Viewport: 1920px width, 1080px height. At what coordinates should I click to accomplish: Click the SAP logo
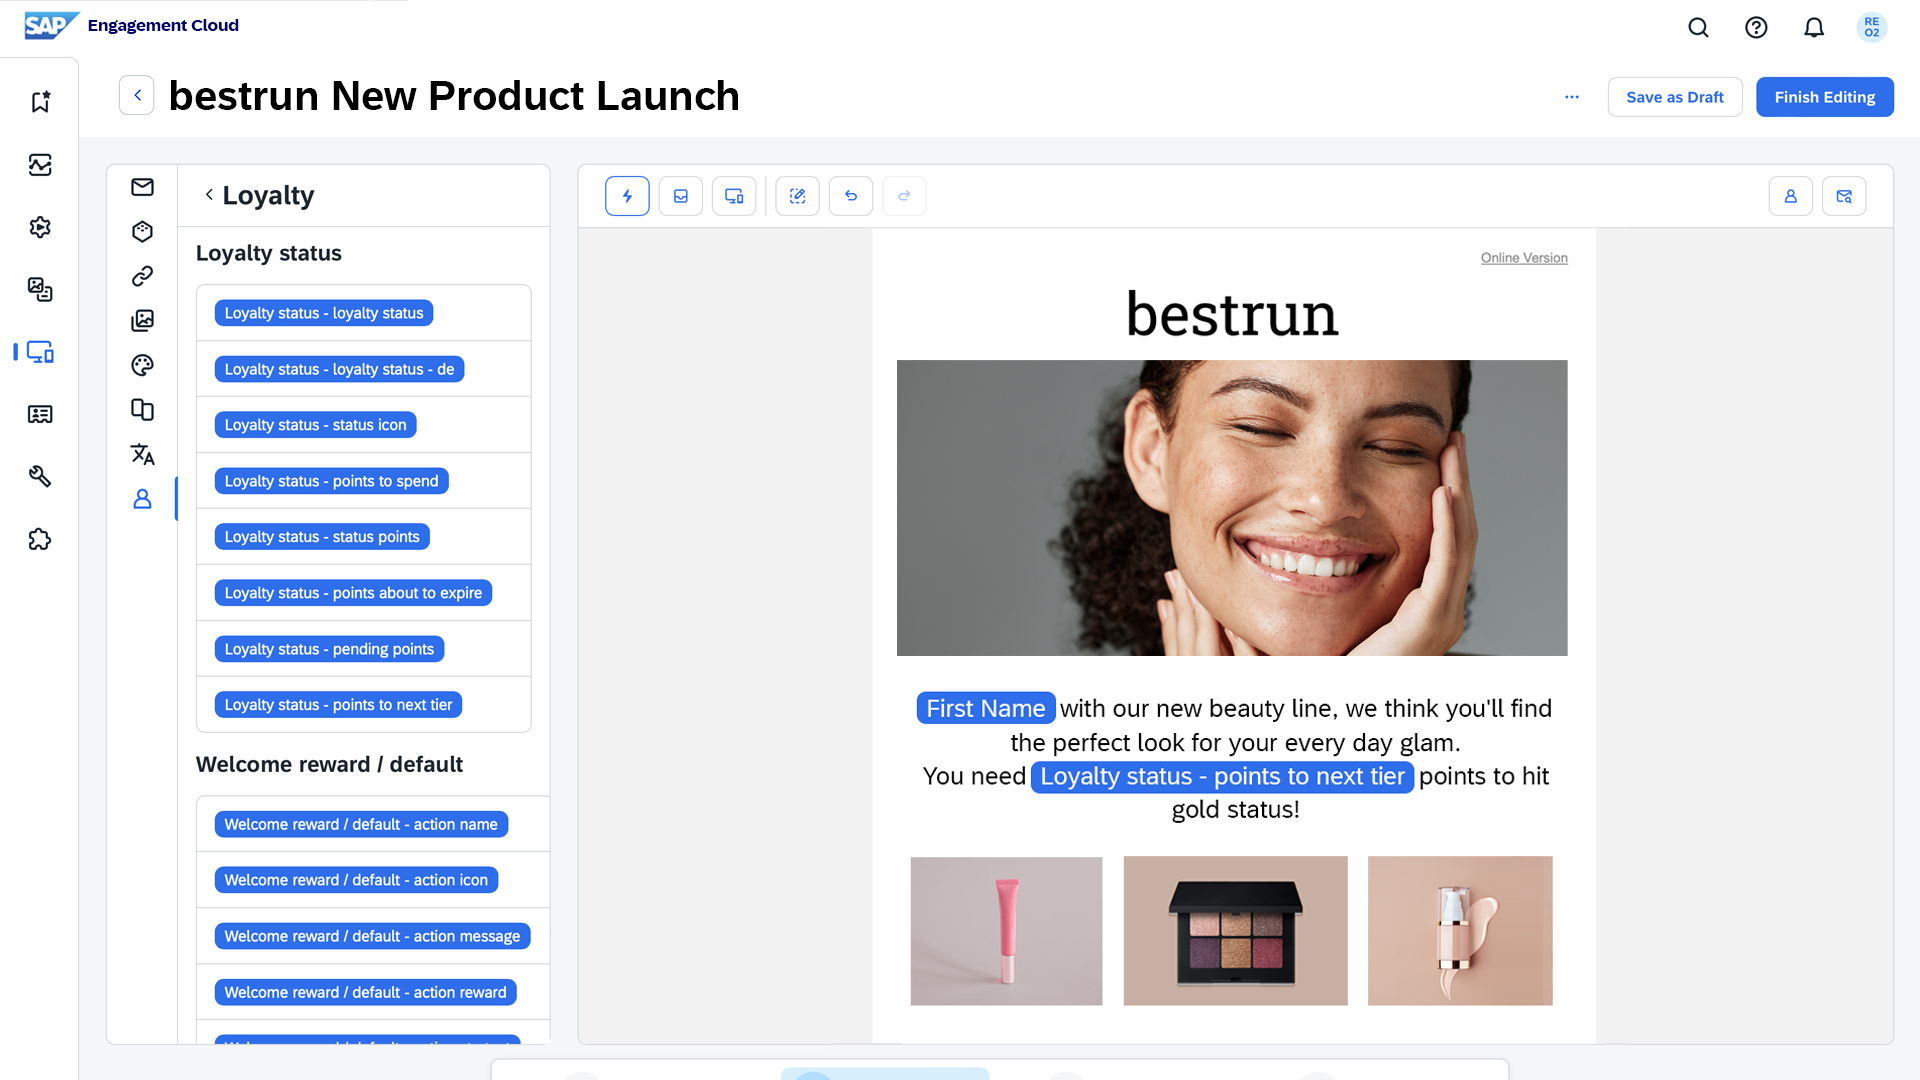point(51,25)
